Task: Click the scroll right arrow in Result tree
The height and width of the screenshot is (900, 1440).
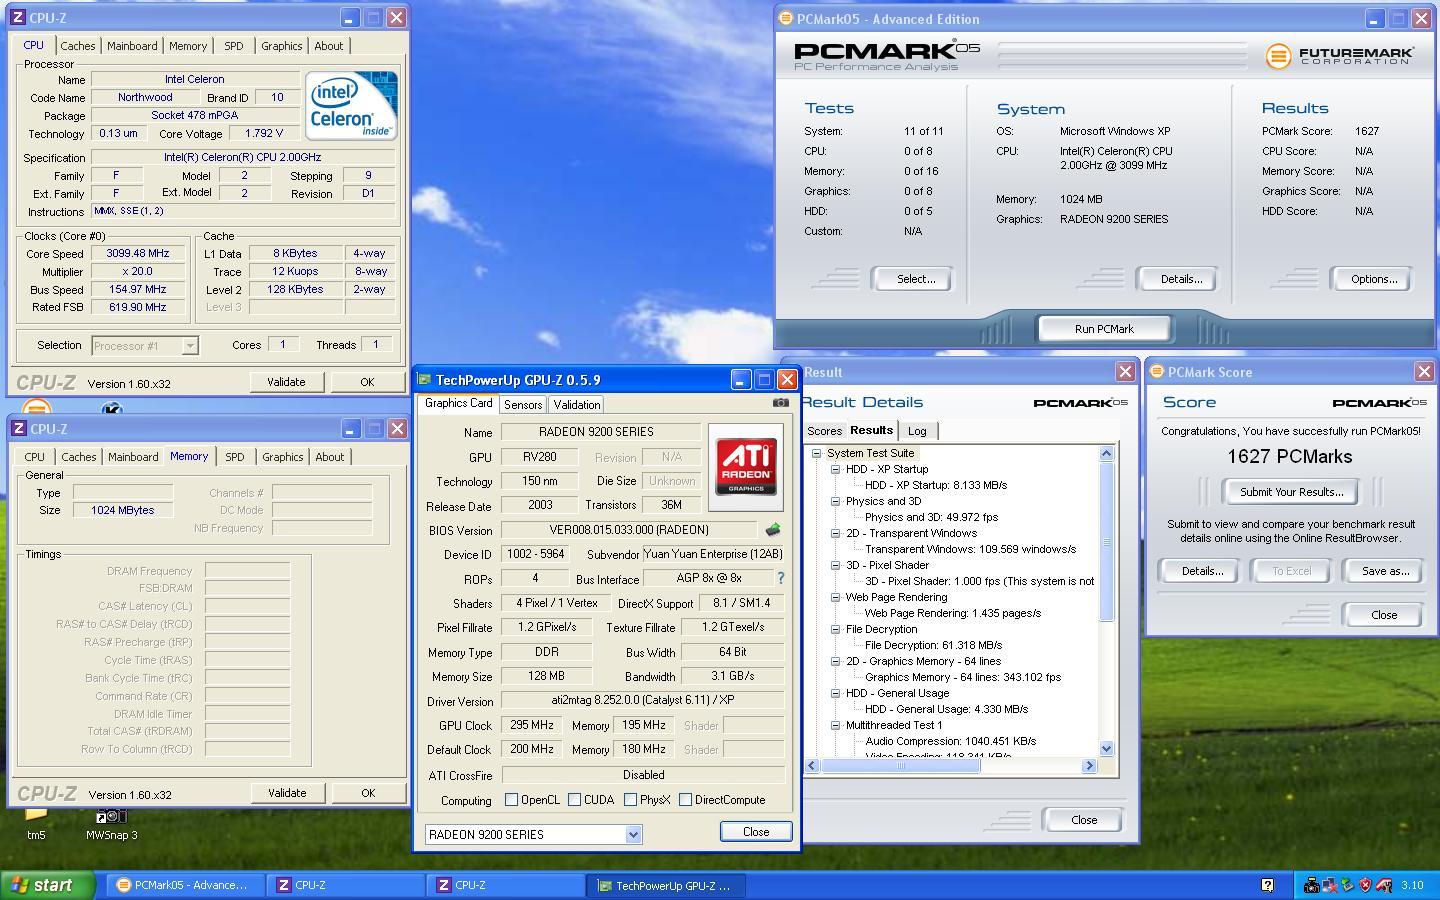Action: 1089,766
